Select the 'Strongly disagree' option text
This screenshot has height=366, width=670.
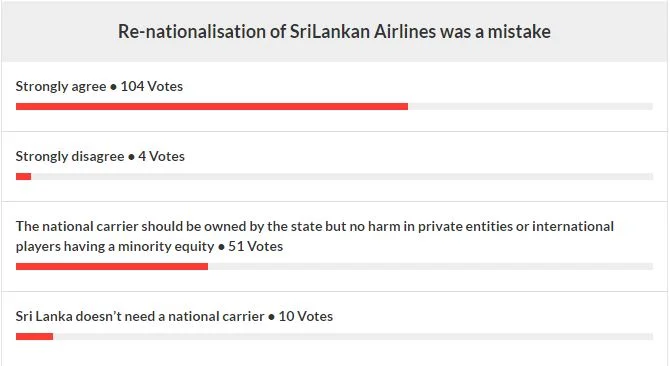(70, 157)
